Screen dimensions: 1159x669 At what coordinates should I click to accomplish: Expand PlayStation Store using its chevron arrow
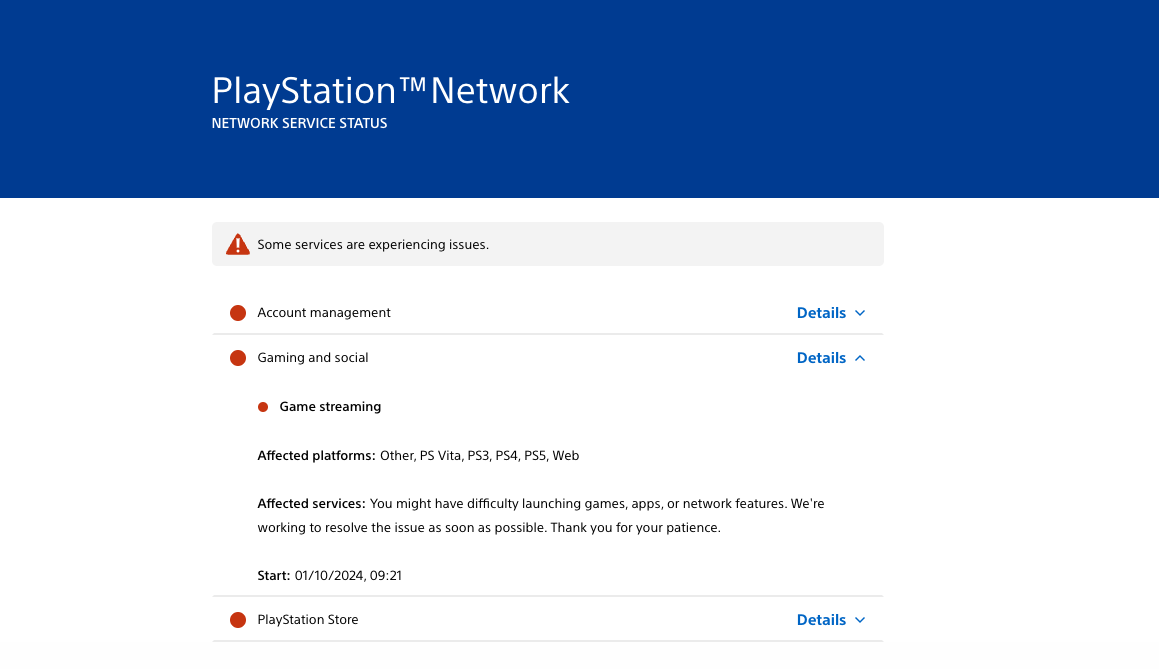click(860, 620)
